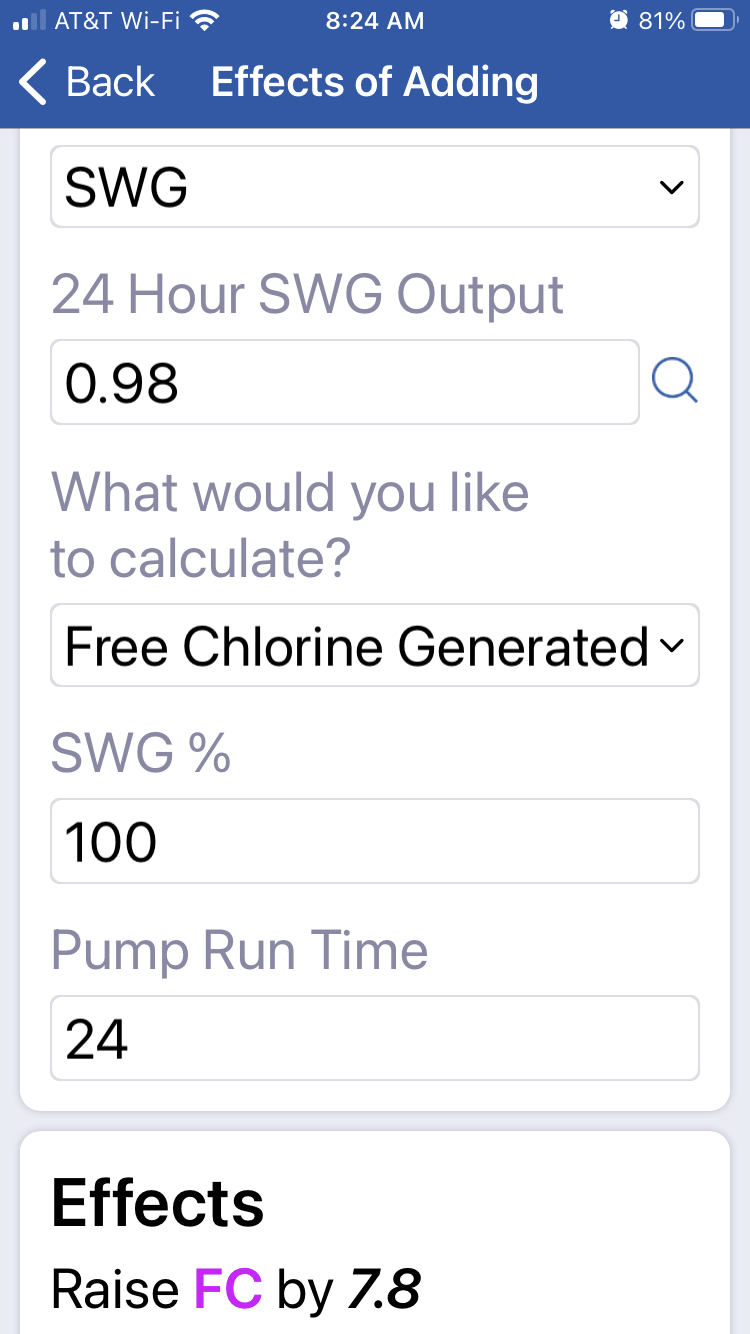
Task: Tap the 8:24 AM clock in status bar
Action: click(375, 20)
